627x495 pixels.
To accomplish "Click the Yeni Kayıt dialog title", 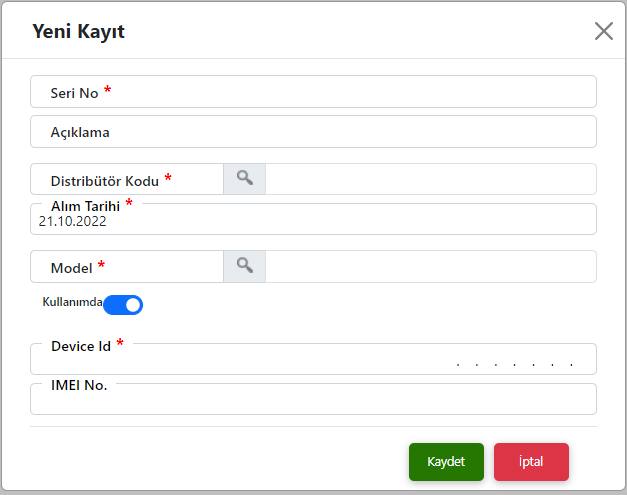I will pos(78,32).
